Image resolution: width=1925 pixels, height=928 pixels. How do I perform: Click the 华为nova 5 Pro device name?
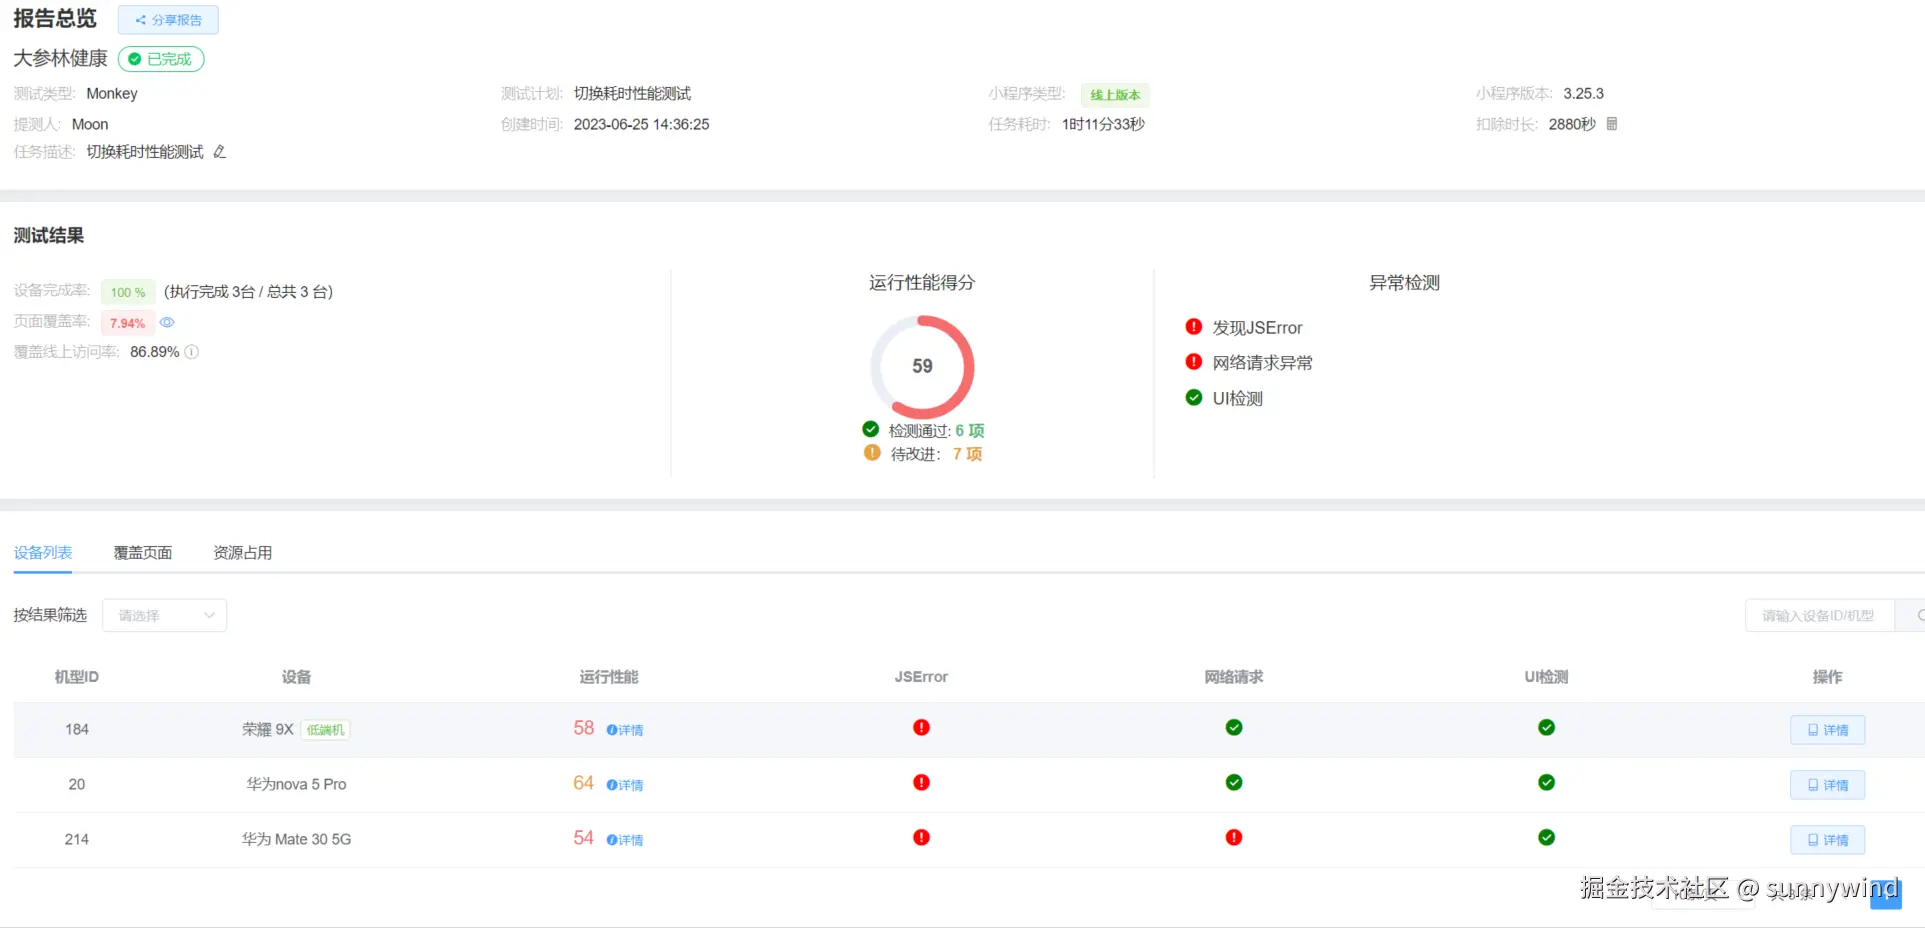(296, 785)
